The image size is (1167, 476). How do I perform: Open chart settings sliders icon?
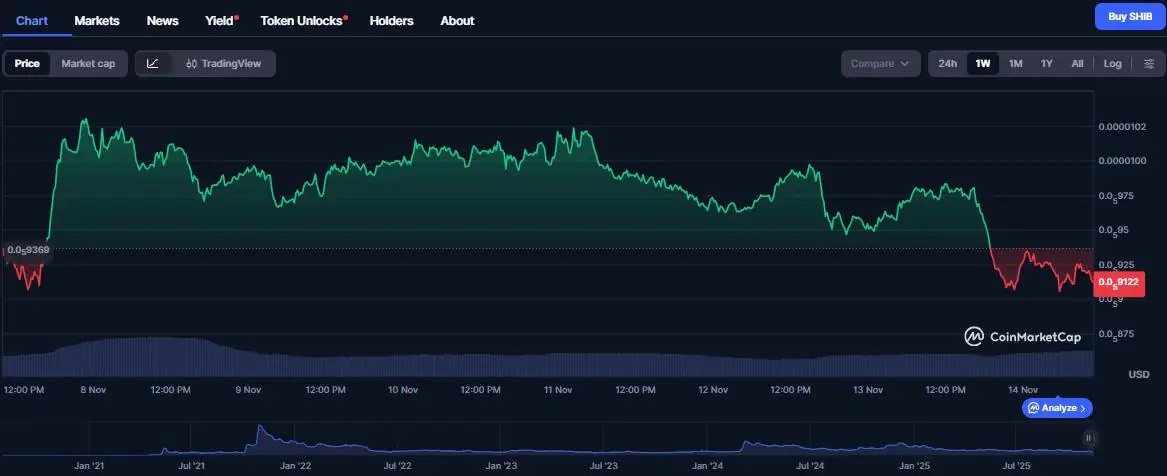click(1148, 64)
